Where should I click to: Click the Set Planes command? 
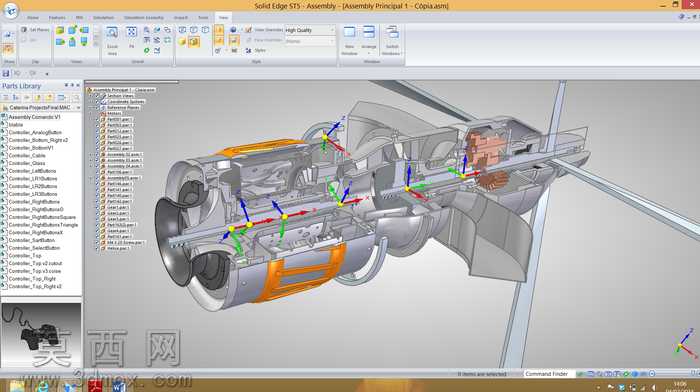[x=35, y=29]
